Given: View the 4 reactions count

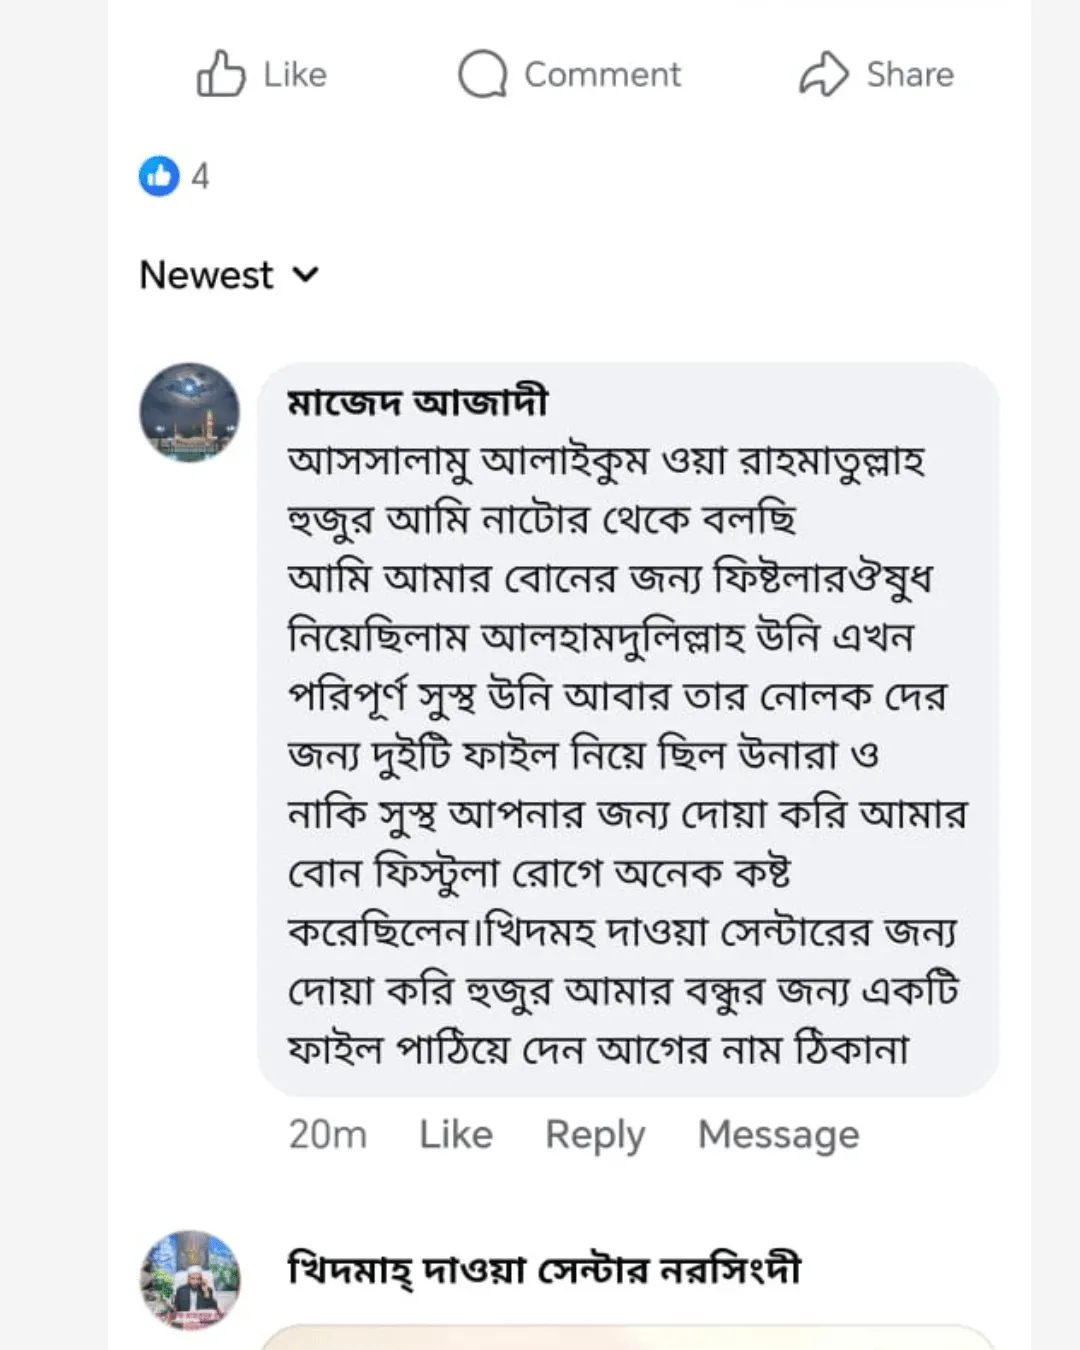Looking at the screenshot, I should pos(201,177).
